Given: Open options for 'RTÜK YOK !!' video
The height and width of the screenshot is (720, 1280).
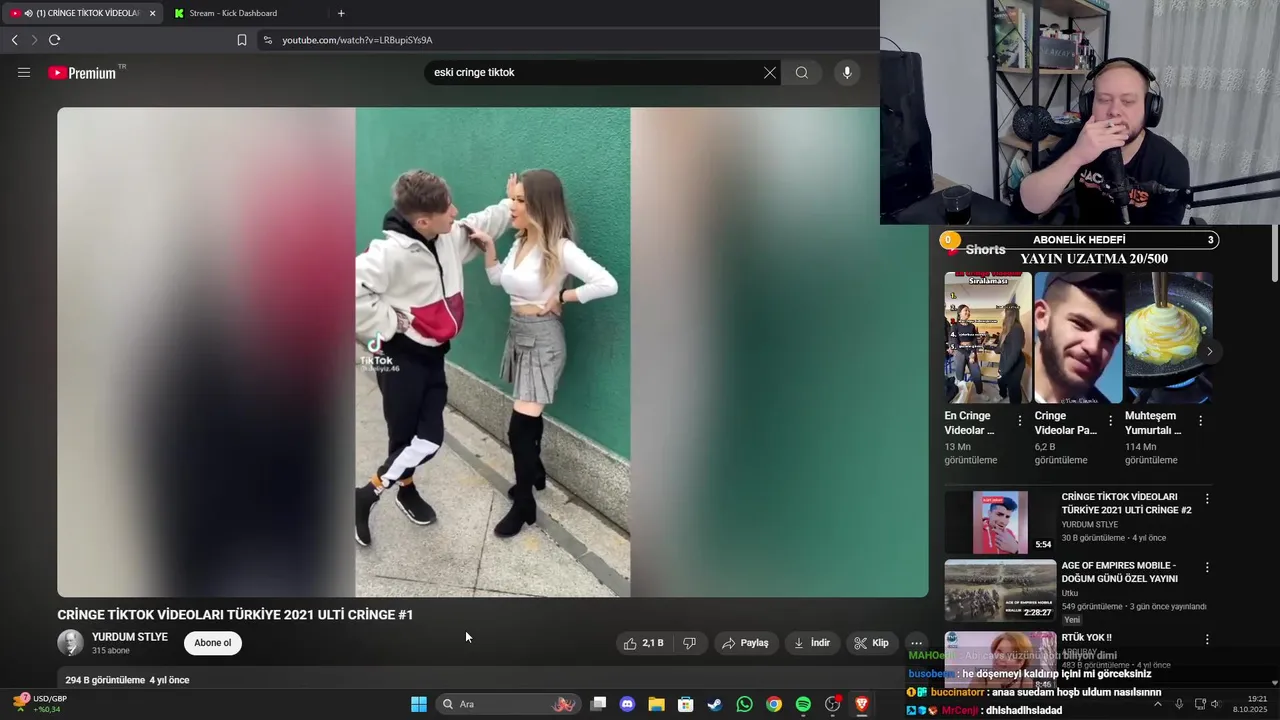Looking at the screenshot, I should pyautogui.click(x=1207, y=639).
